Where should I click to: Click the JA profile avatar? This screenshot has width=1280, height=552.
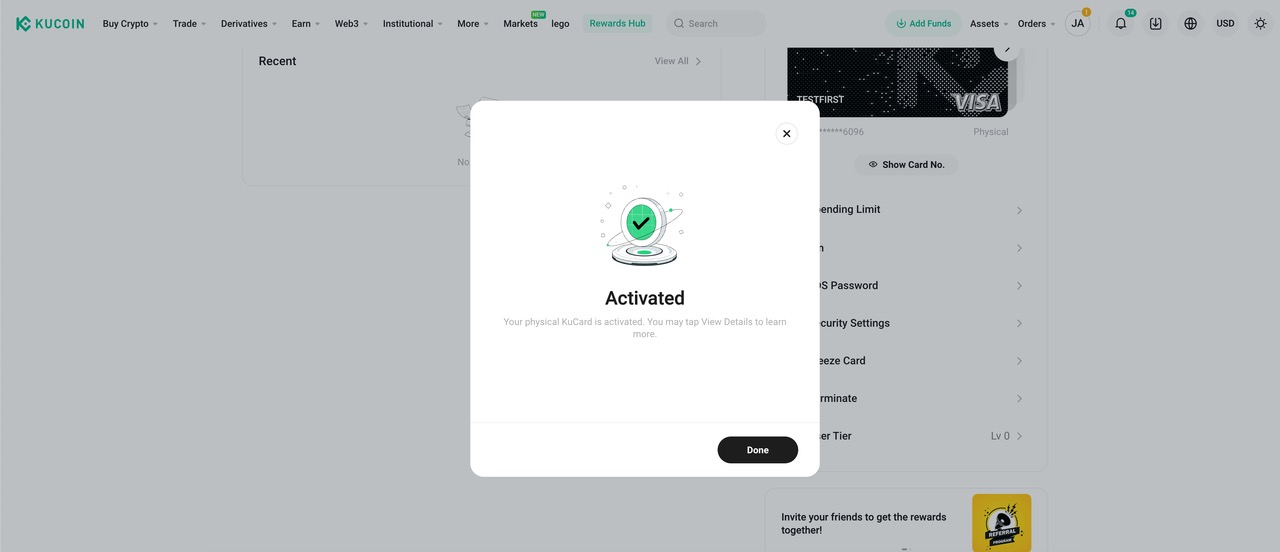[x=1077, y=23]
